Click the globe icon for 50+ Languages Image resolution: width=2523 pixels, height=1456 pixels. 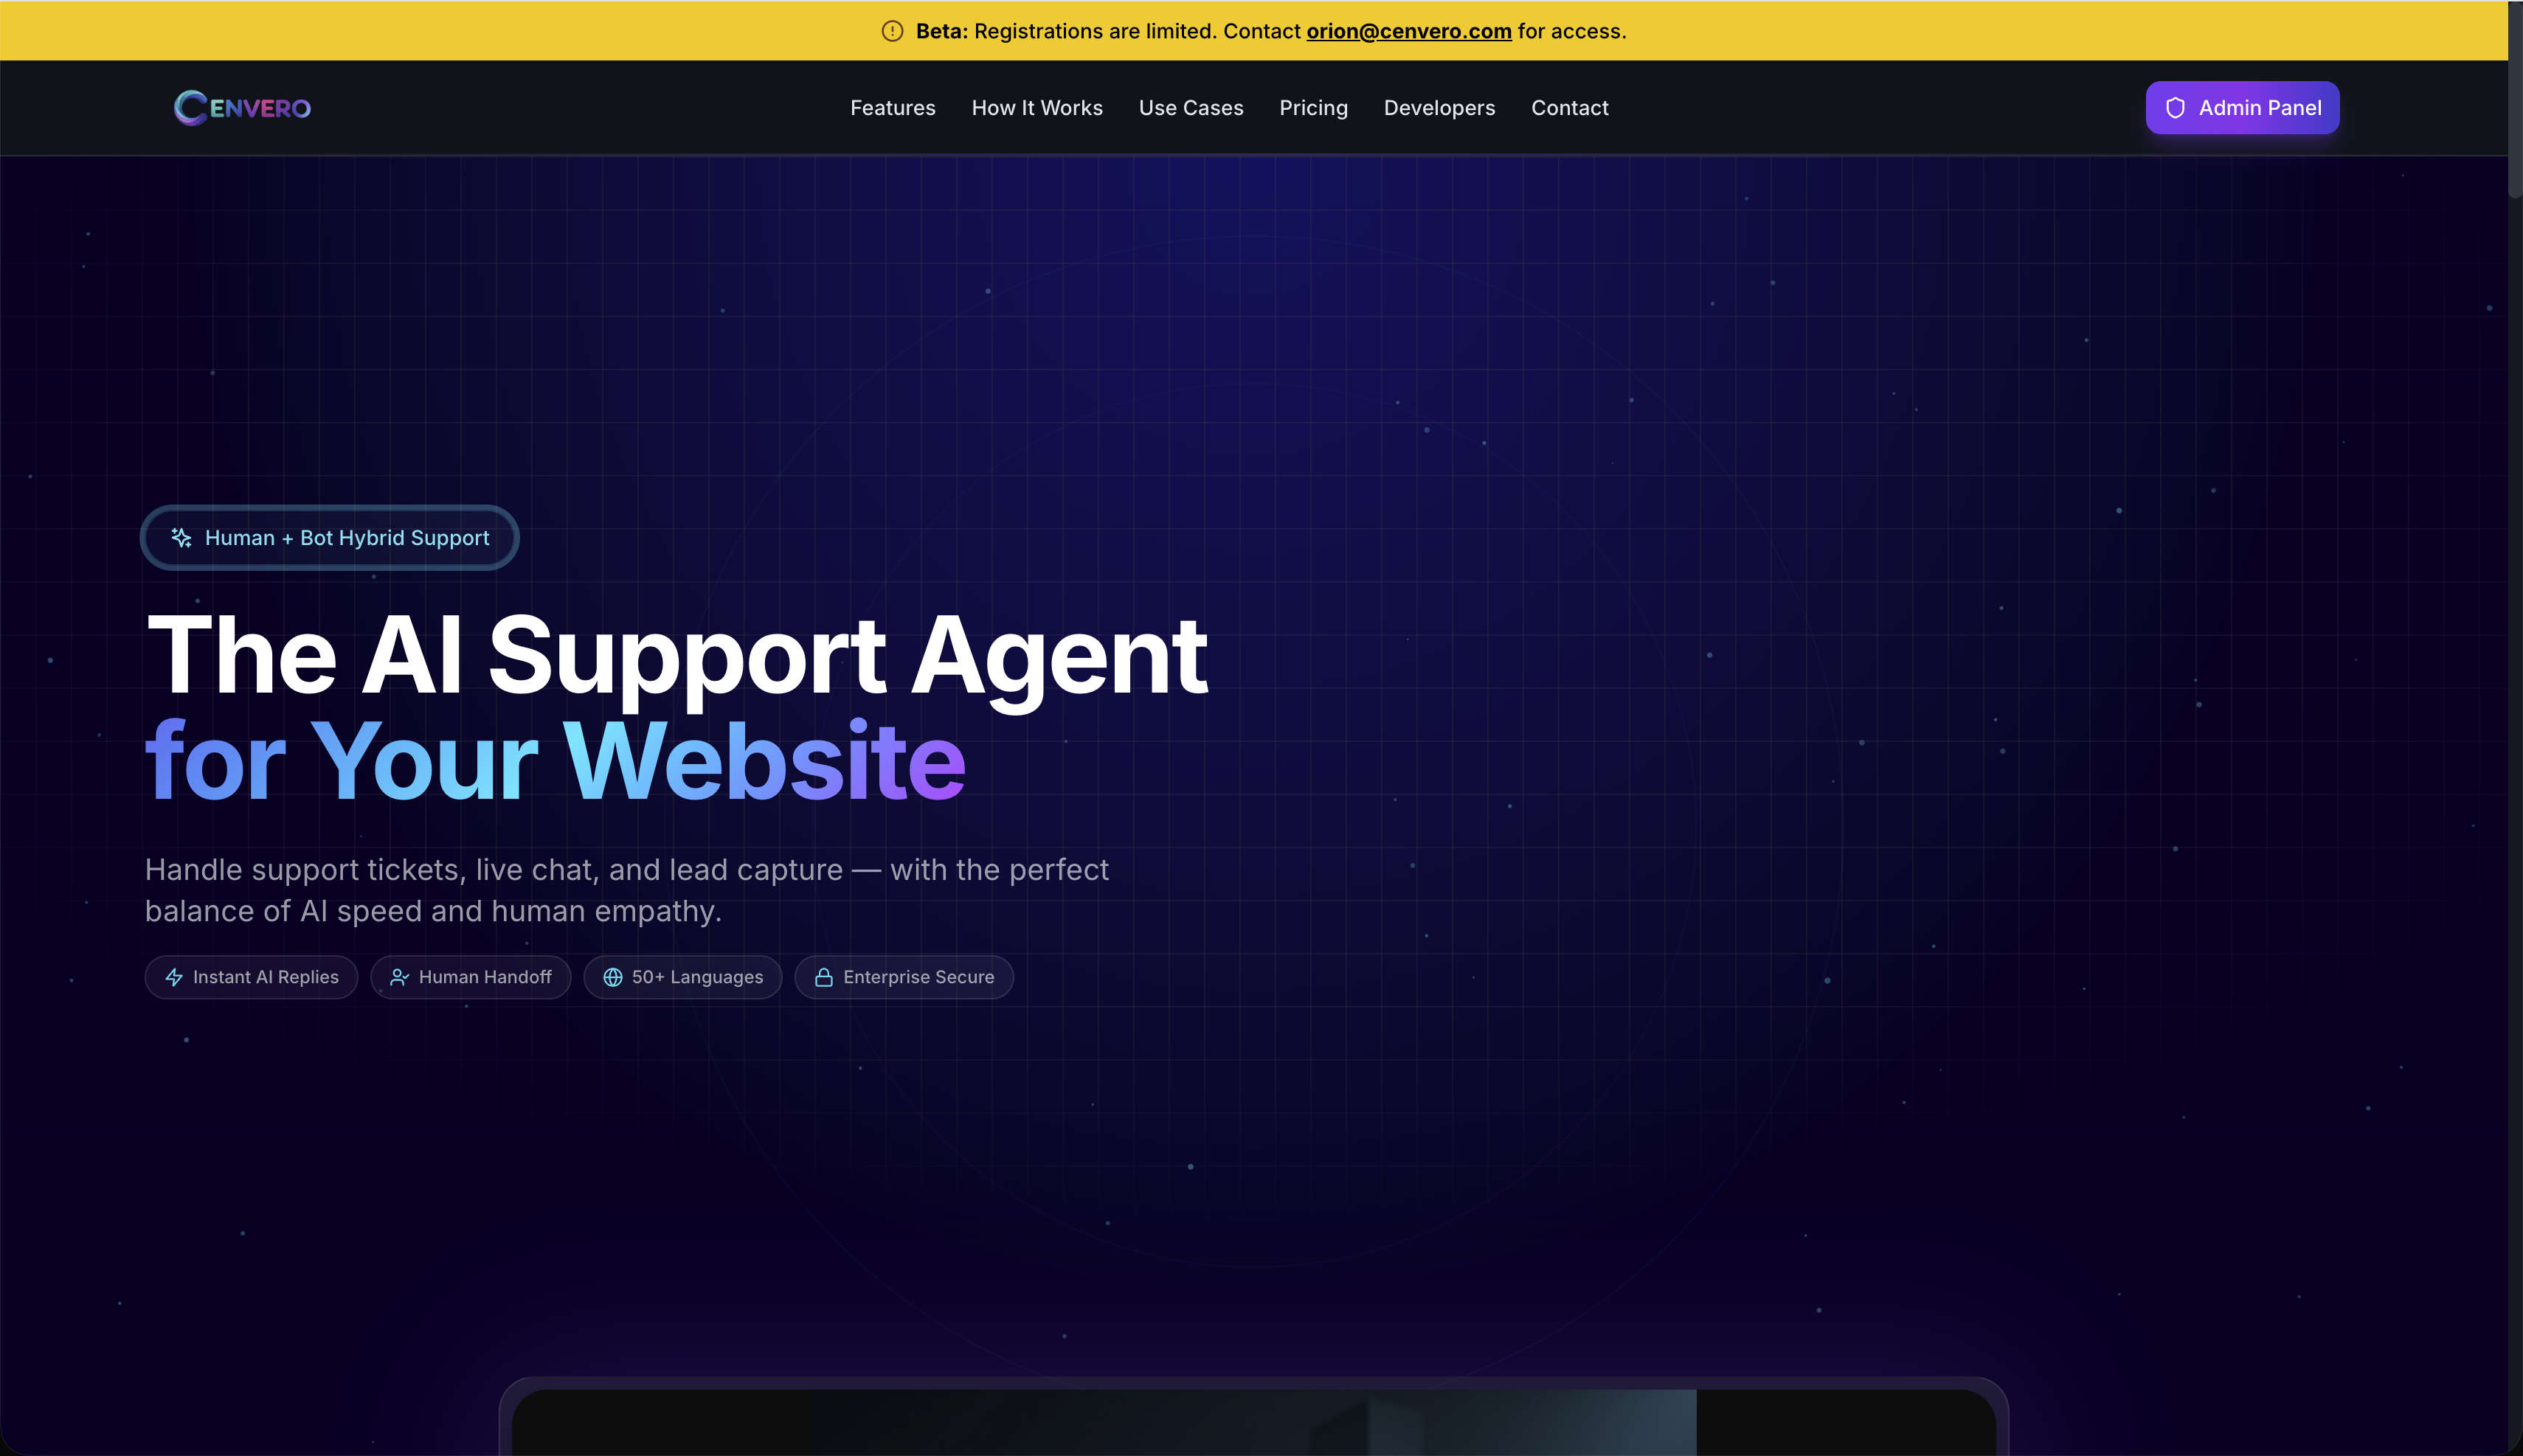pos(613,977)
